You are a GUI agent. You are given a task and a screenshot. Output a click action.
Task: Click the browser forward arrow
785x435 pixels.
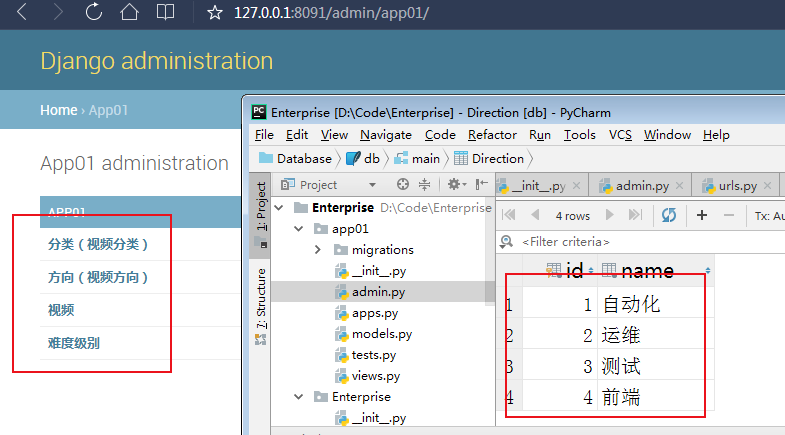click(58, 12)
